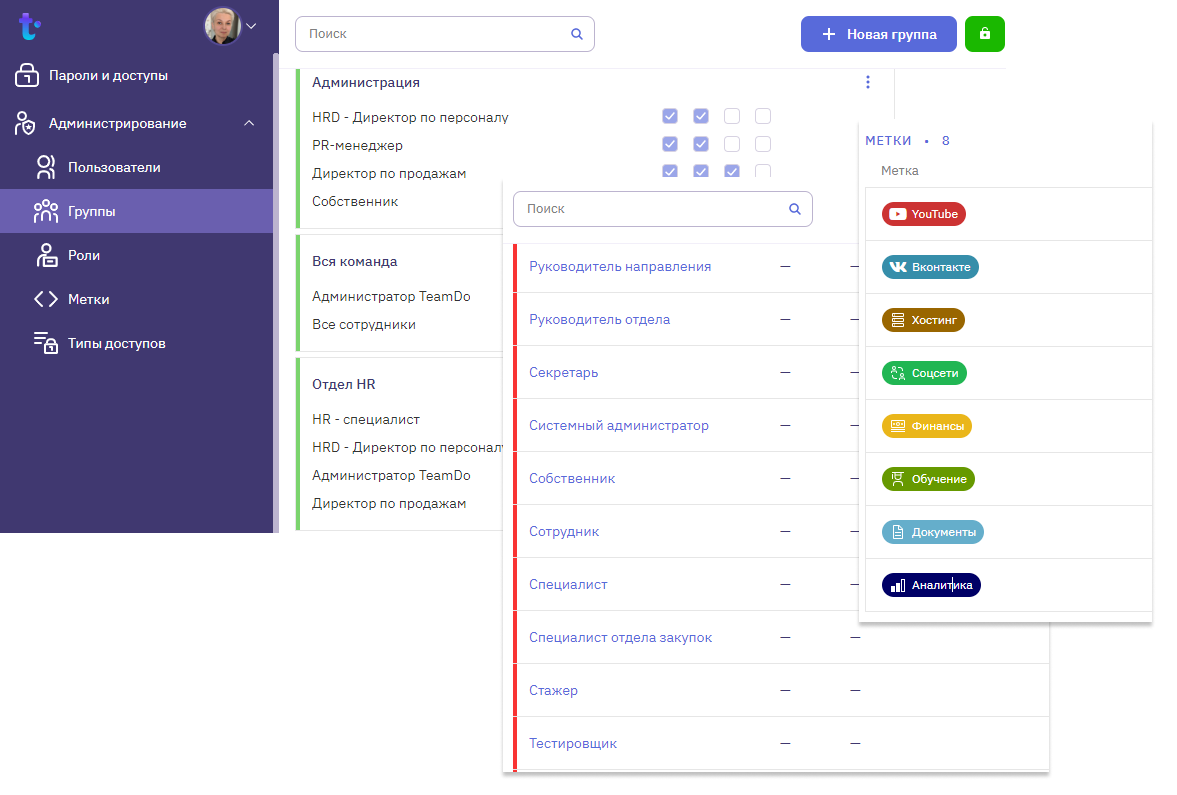The image size is (1177, 795).
Task: Click the Вся команда group title
Action: coord(354,261)
